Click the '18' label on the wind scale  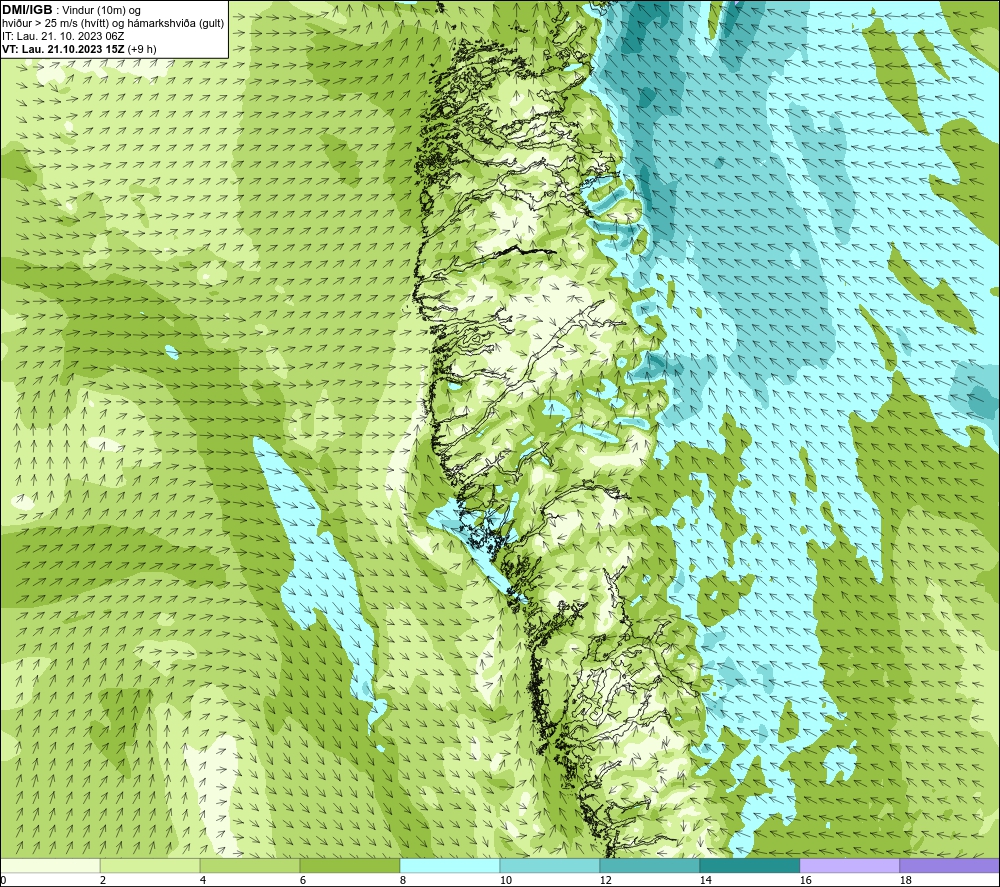905,881
